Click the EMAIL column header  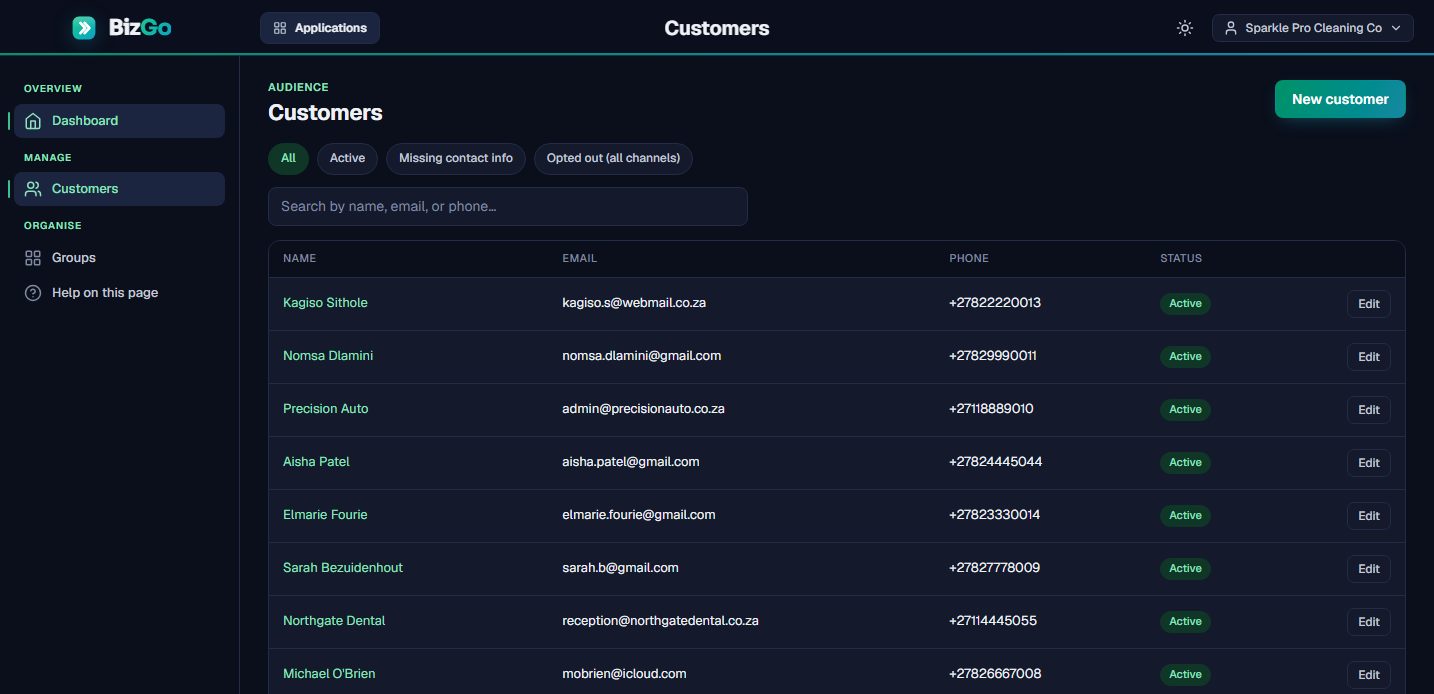tap(580, 259)
